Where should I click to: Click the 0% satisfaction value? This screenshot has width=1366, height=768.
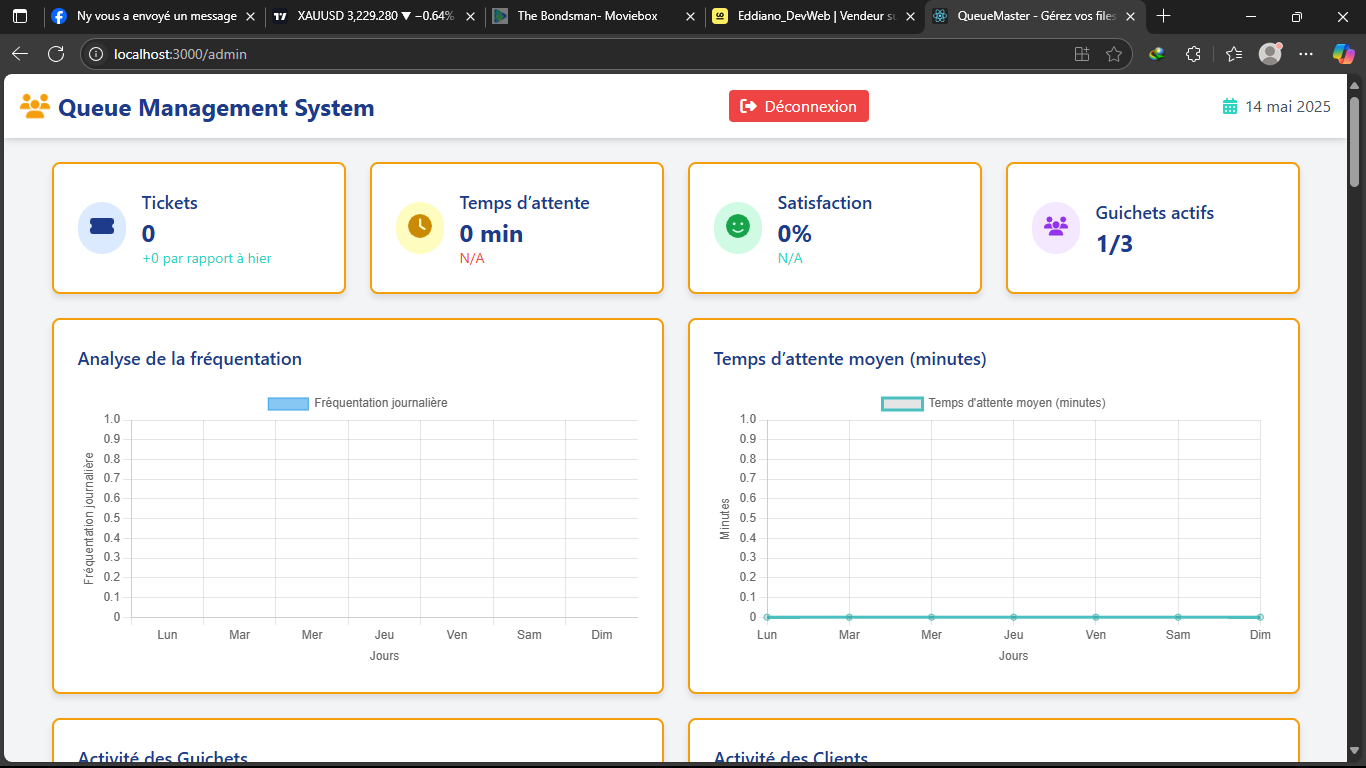[x=795, y=233]
